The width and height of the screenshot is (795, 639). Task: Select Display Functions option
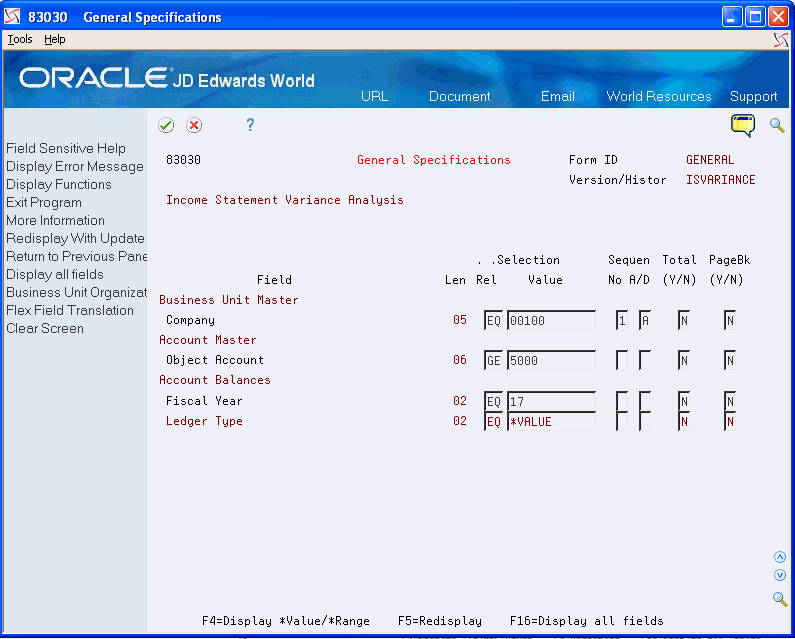tap(59, 185)
